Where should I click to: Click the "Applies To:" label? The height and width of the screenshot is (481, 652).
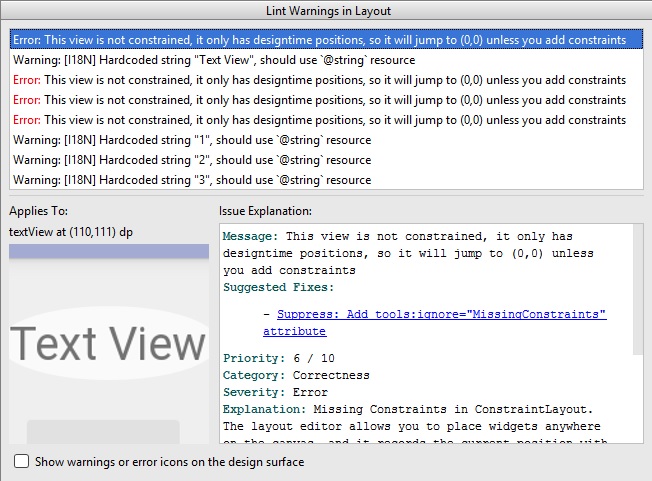click(38, 211)
